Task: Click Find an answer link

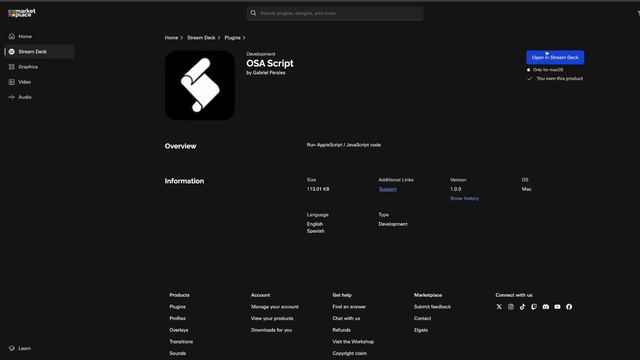Action: [x=349, y=307]
